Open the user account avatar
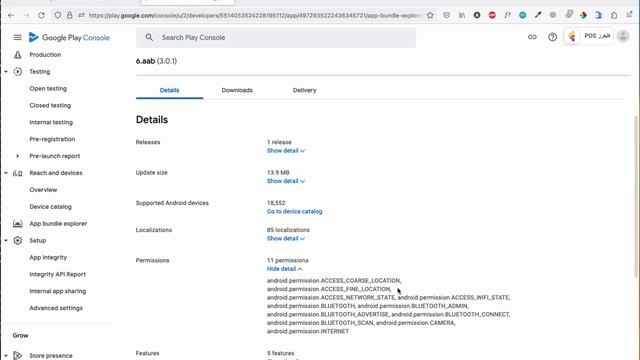 (623, 36)
